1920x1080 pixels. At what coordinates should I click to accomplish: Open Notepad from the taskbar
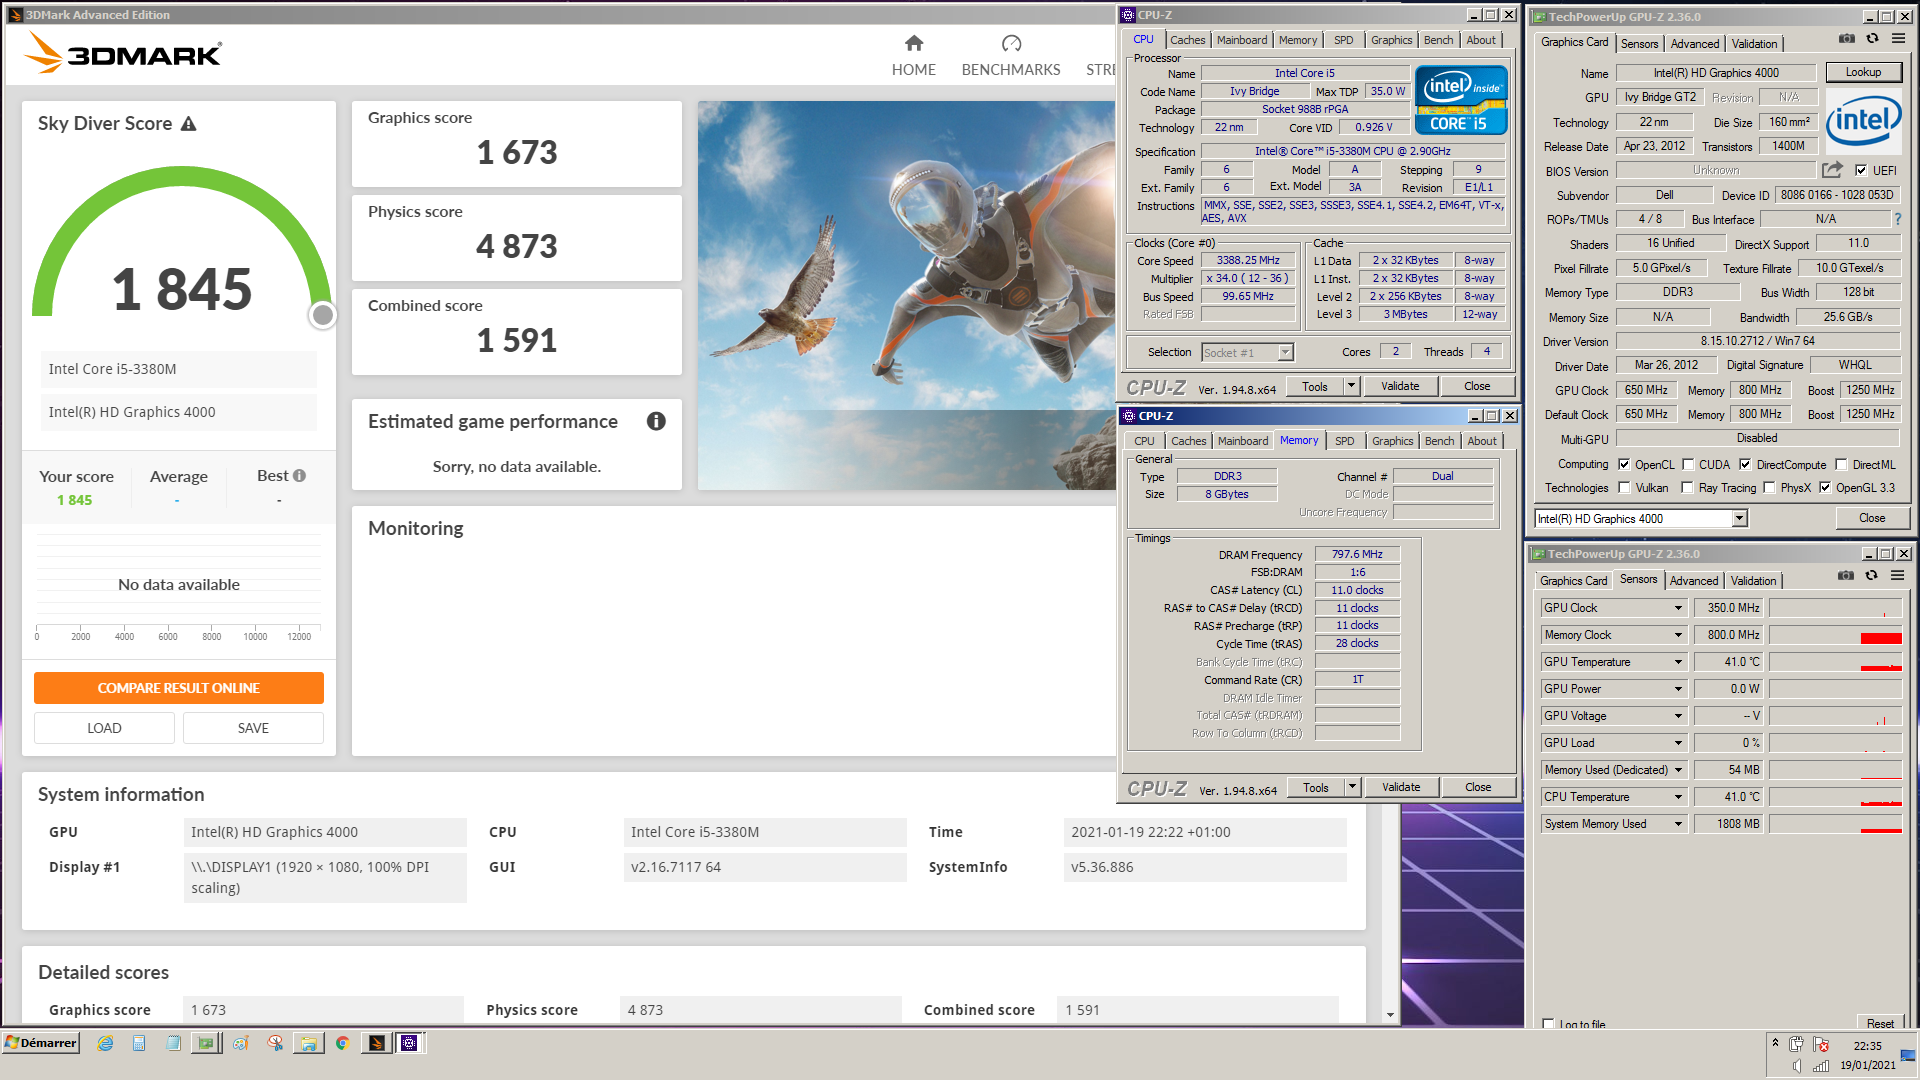pyautogui.click(x=173, y=1043)
